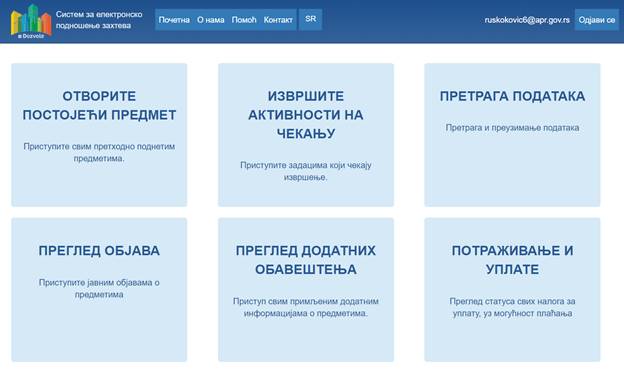The height and width of the screenshot is (370, 624).
Task: Click Преглед статуса свих налога description
Action: click(512, 307)
